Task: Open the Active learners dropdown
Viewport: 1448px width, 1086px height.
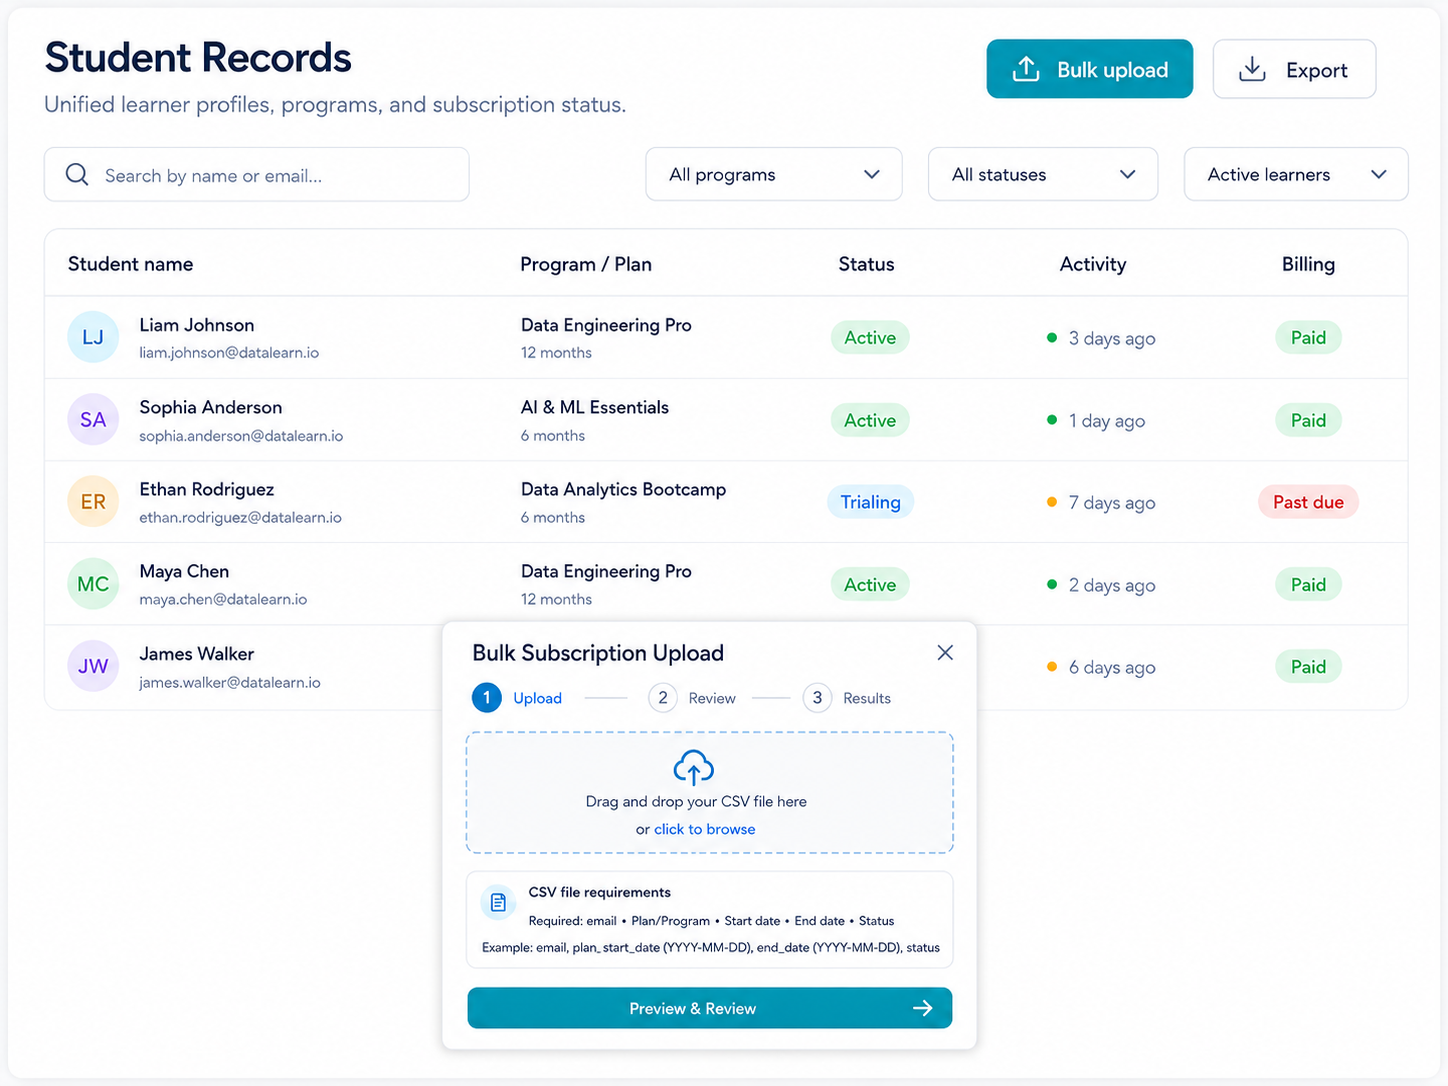Action: 1296,174
